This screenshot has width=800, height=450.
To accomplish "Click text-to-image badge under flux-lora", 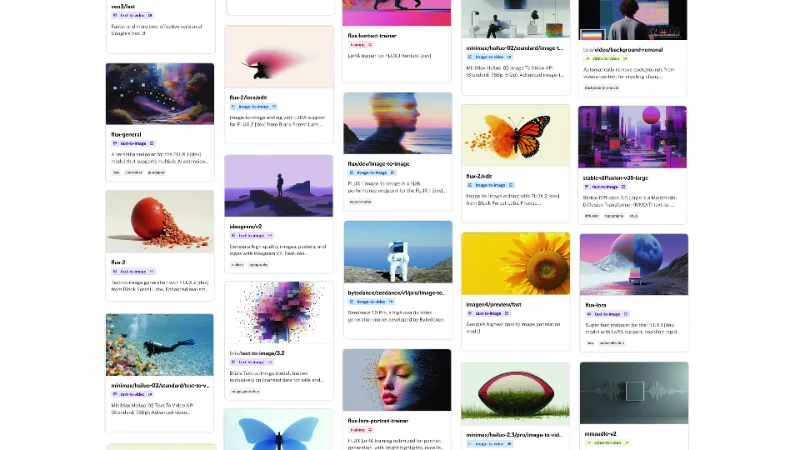I will coord(608,314).
